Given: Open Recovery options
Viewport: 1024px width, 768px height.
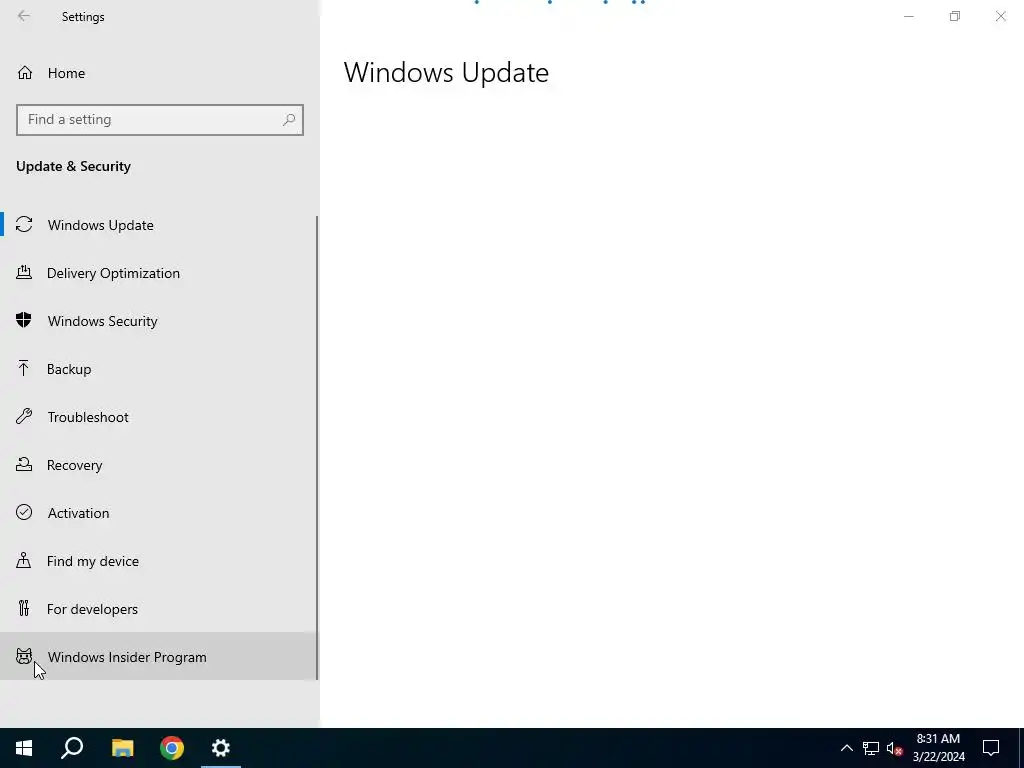Looking at the screenshot, I should pos(159,465).
